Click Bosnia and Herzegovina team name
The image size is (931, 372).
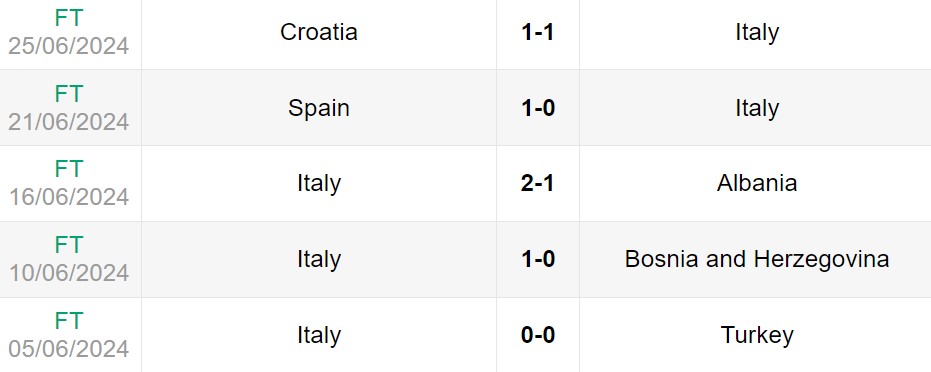coord(757,260)
